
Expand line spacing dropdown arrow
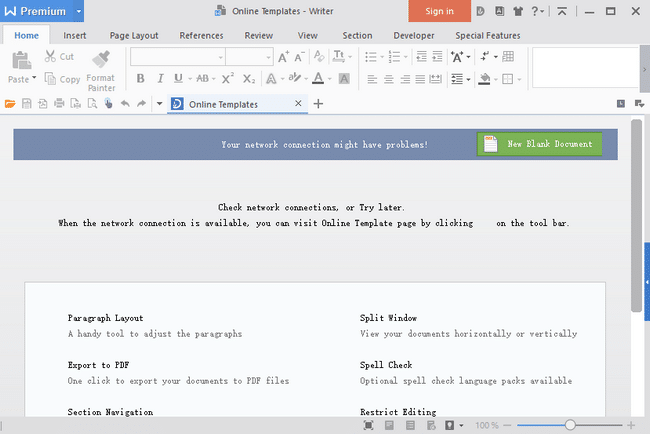[x=468, y=79]
